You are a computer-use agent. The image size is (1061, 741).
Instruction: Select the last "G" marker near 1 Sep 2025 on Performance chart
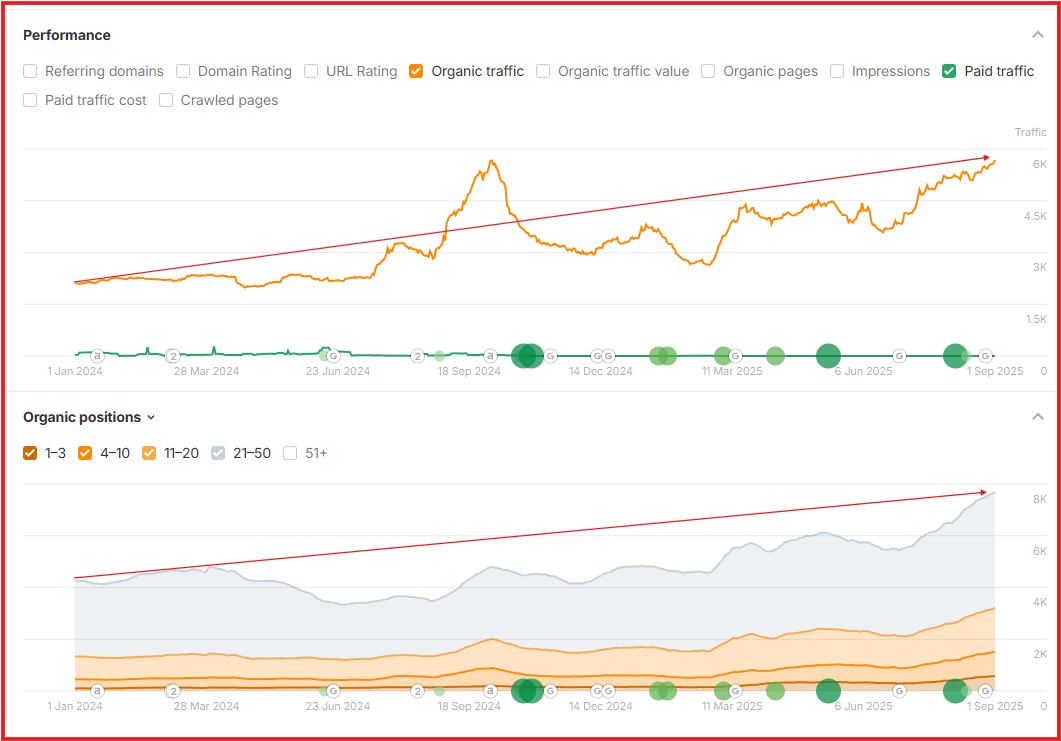coord(985,355)
